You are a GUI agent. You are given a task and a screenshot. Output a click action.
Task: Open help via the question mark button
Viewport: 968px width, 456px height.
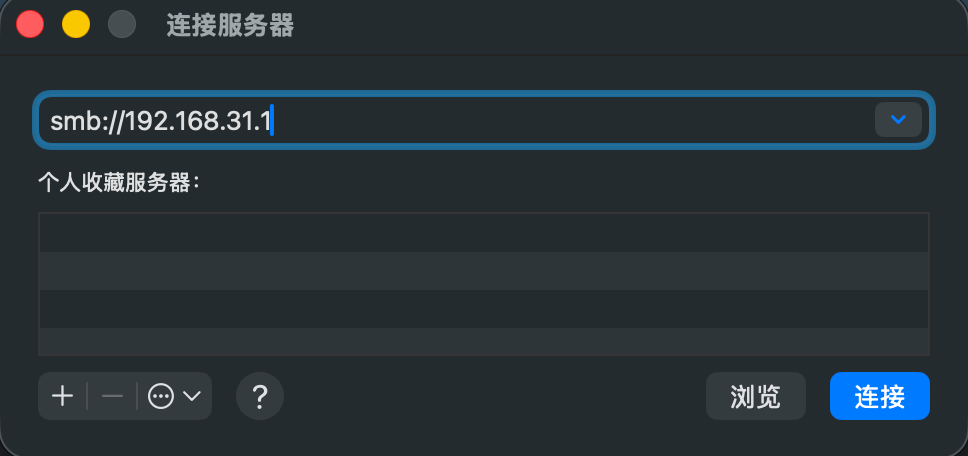tap(260, 396)
